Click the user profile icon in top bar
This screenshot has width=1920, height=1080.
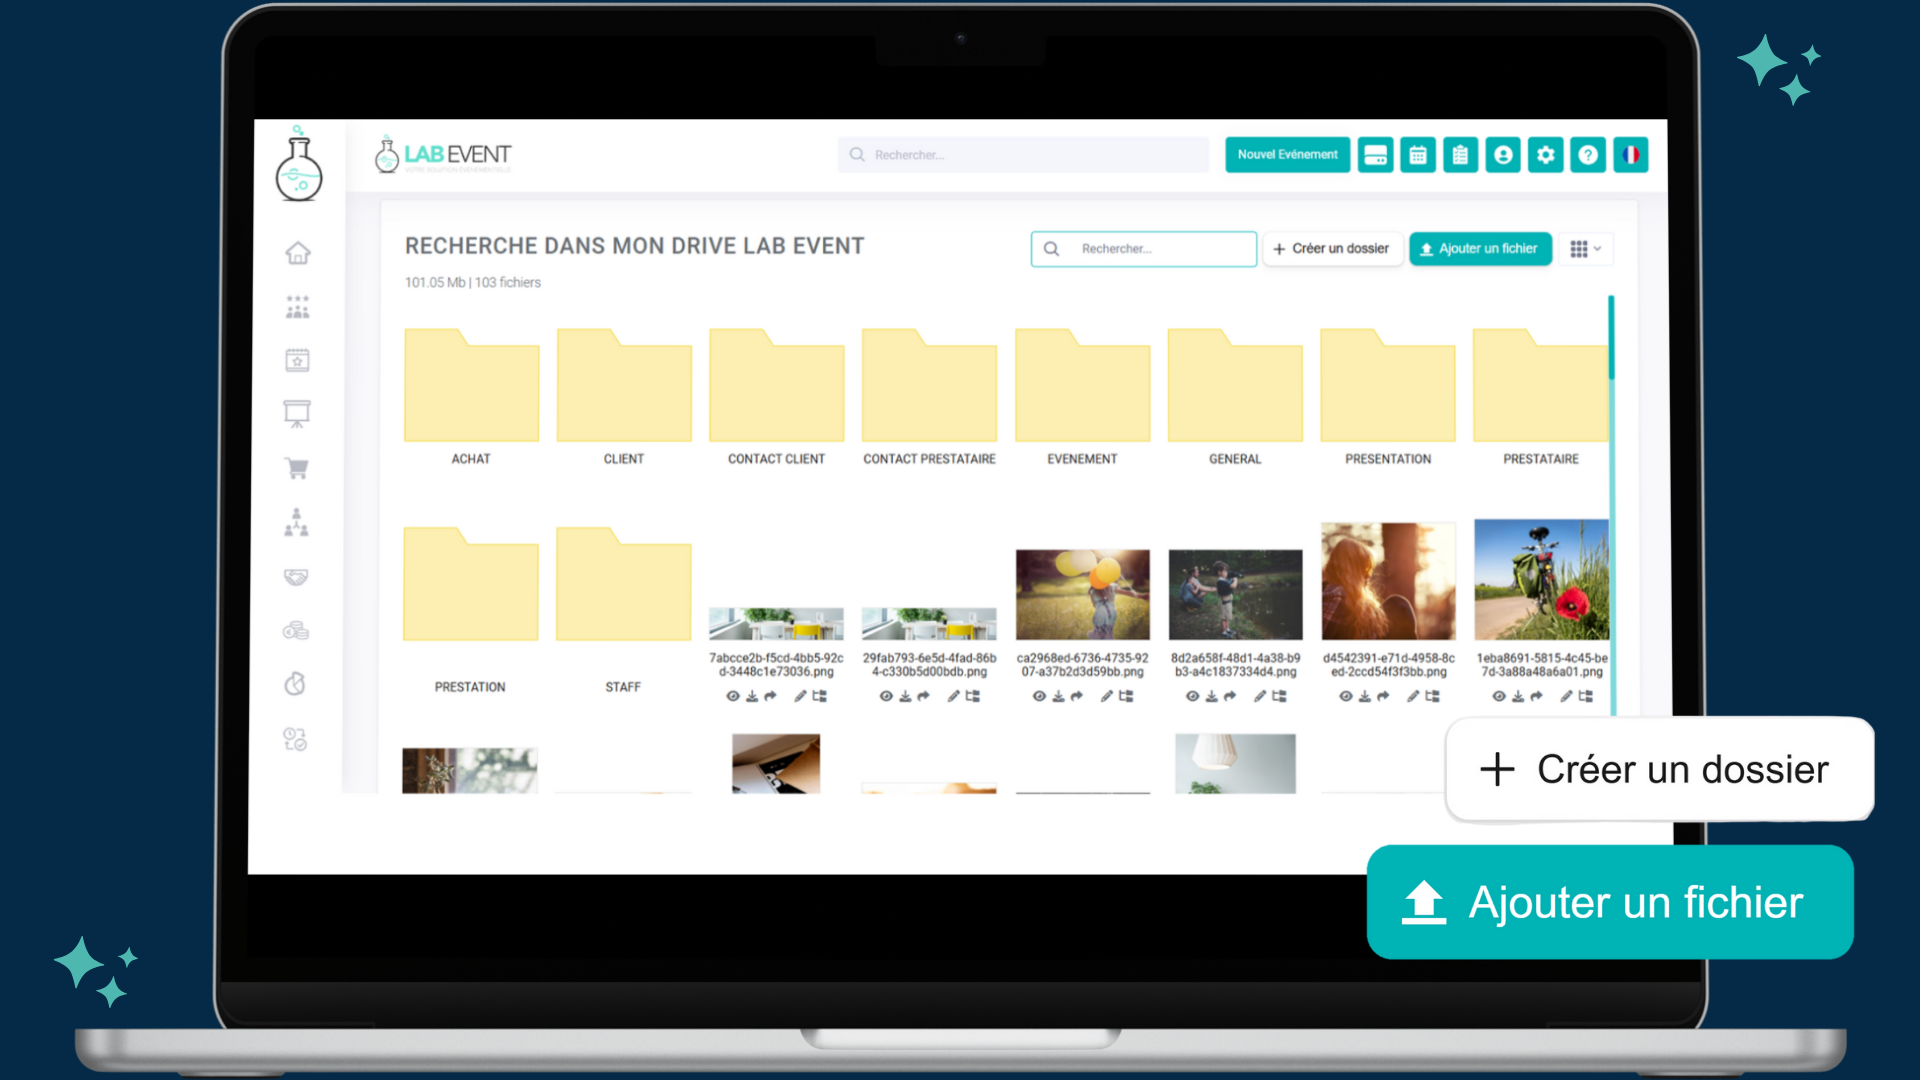(1502, 154)
